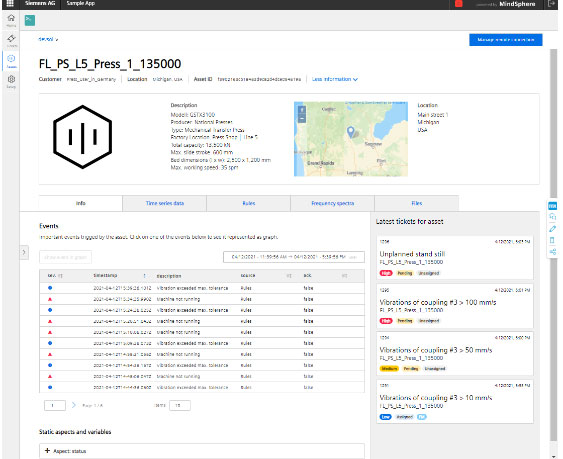Screen dimensions: 563x459
Task: Switch to the Time series data tab
Action: [164, 203]
